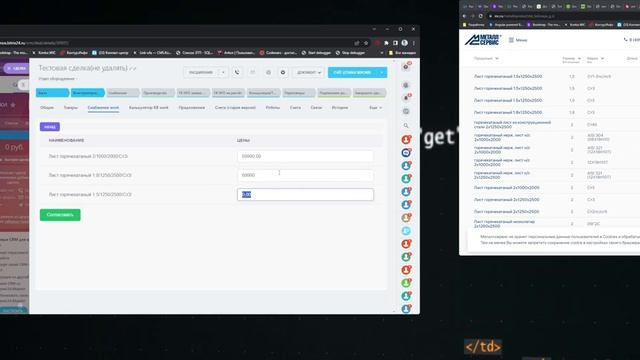Expand the Ещё tabs menu

click(x=376, y=108)
